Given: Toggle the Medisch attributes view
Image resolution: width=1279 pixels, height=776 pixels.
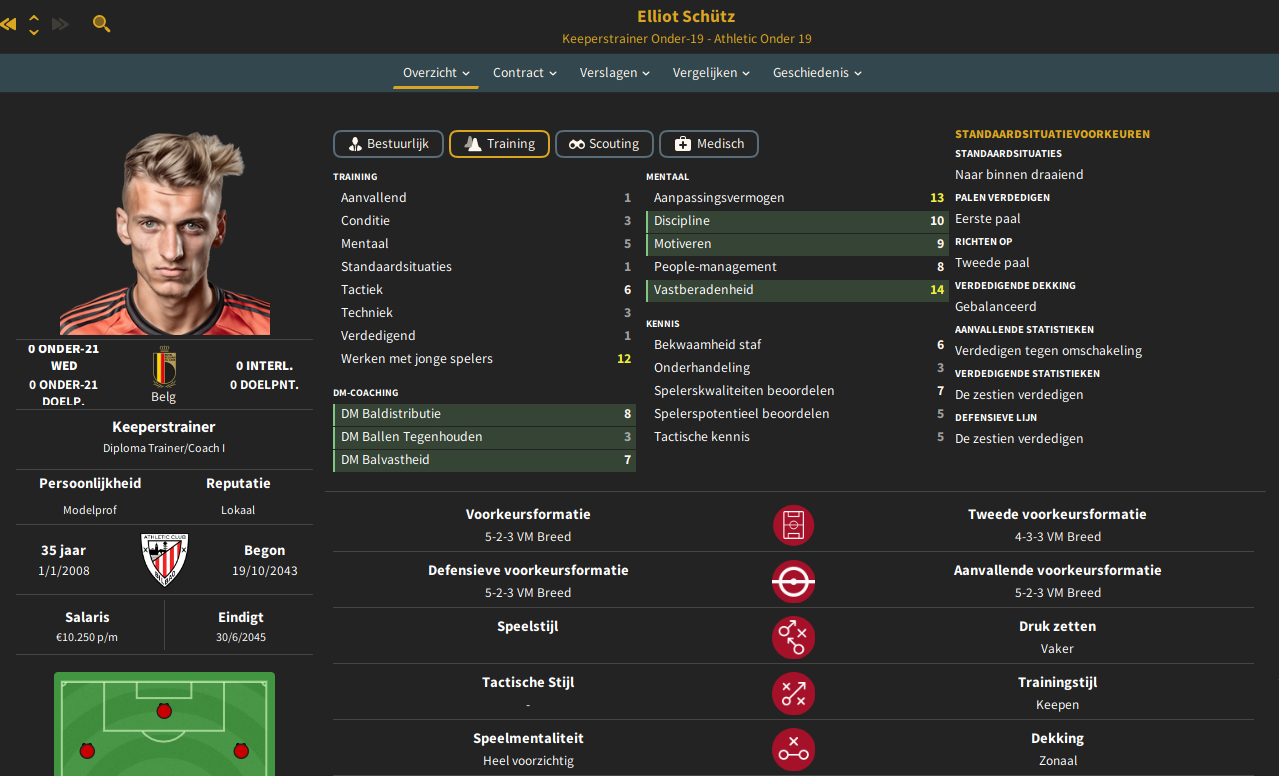Looking at the screenshot, I should click(x=709, y=144).
